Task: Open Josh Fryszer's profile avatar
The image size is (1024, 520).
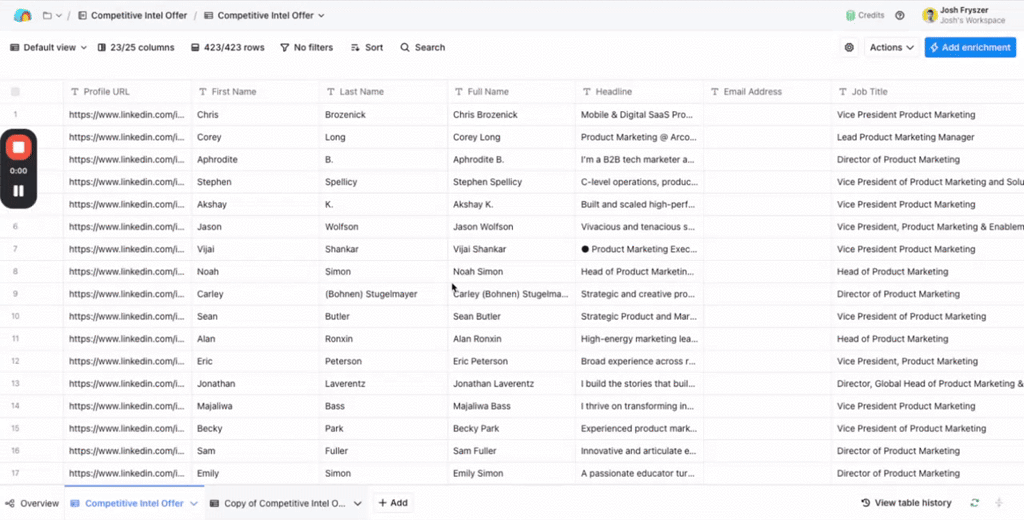Action: (929, 15)
